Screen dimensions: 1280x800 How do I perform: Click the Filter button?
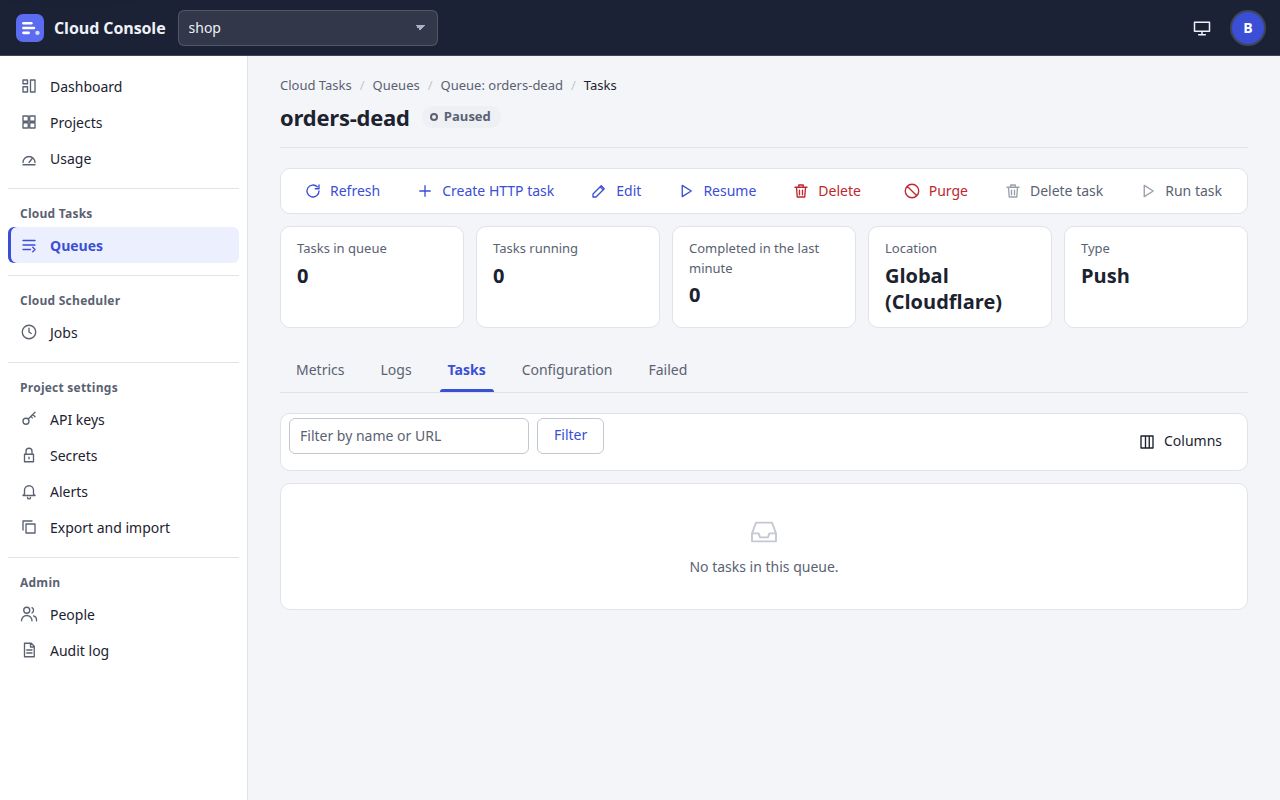(571, 436)
